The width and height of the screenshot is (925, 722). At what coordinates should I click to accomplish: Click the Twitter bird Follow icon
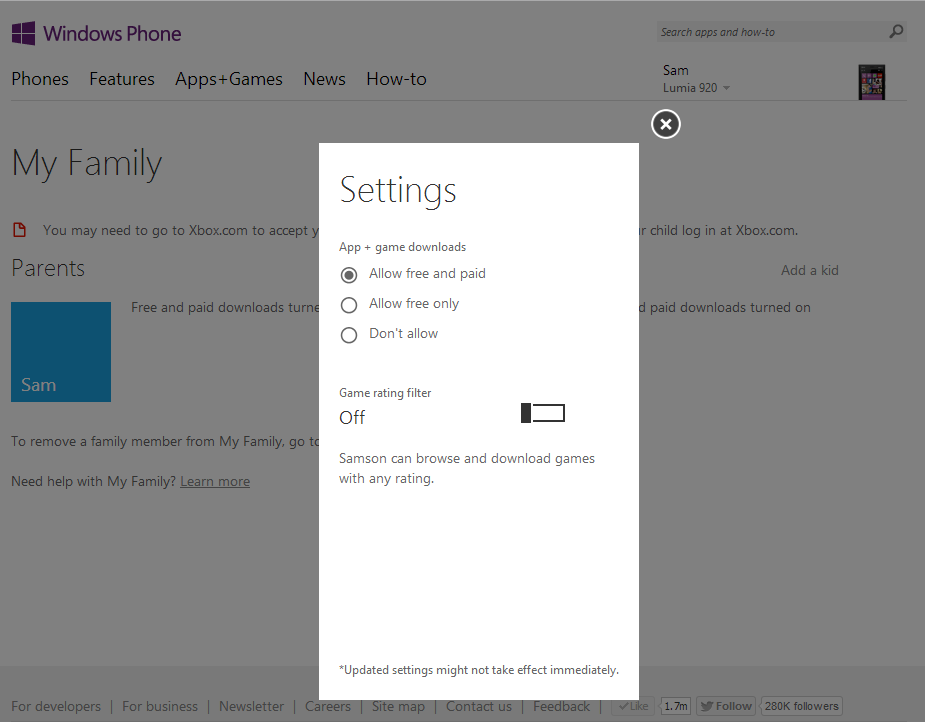click(711, 706)
